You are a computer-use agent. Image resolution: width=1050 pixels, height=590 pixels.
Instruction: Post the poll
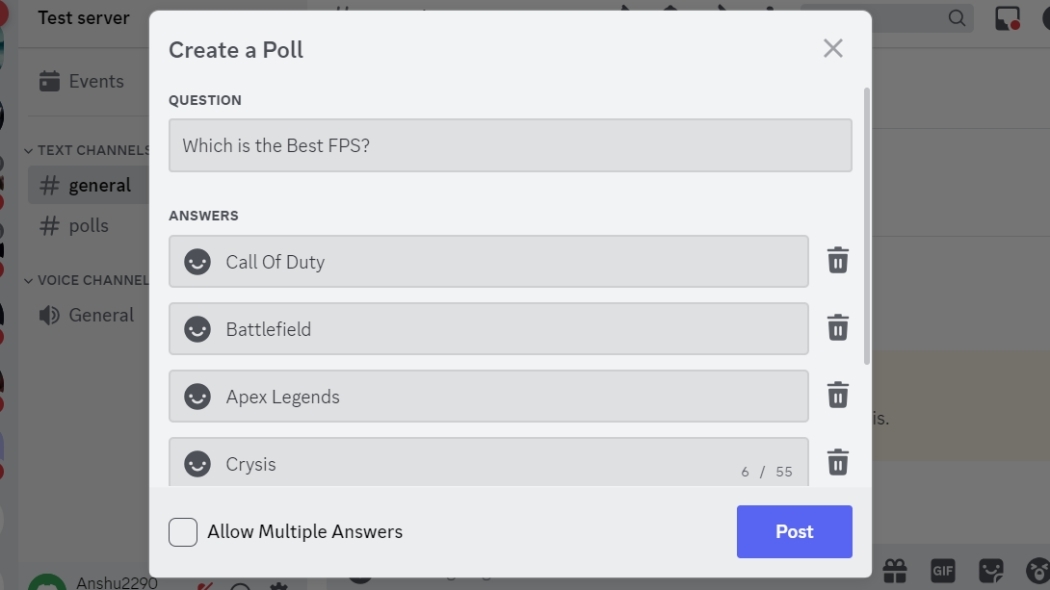pyautogui.click(x=794, y=531)
